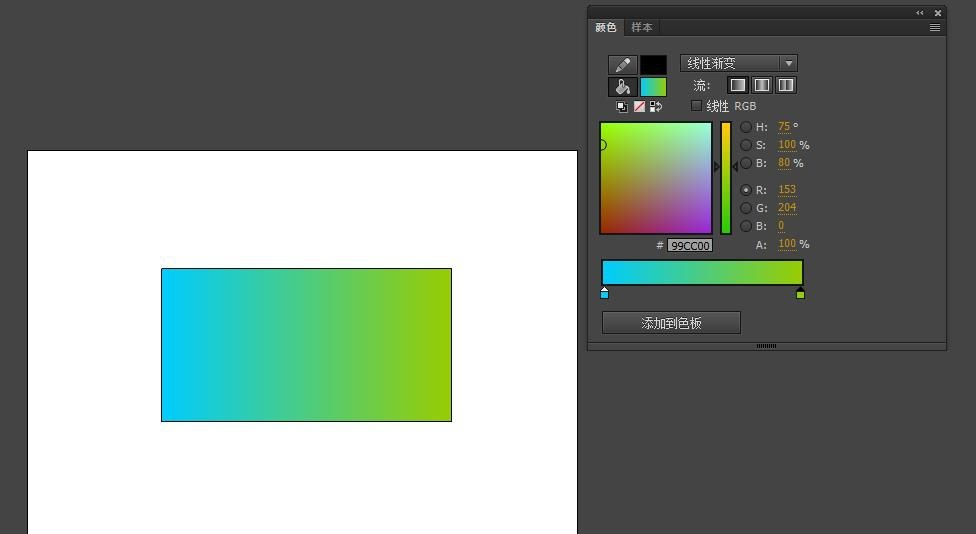Viewport: 976px width, 534px height.
Task: Switch to the 样本 tab
Action: point(642,27)
